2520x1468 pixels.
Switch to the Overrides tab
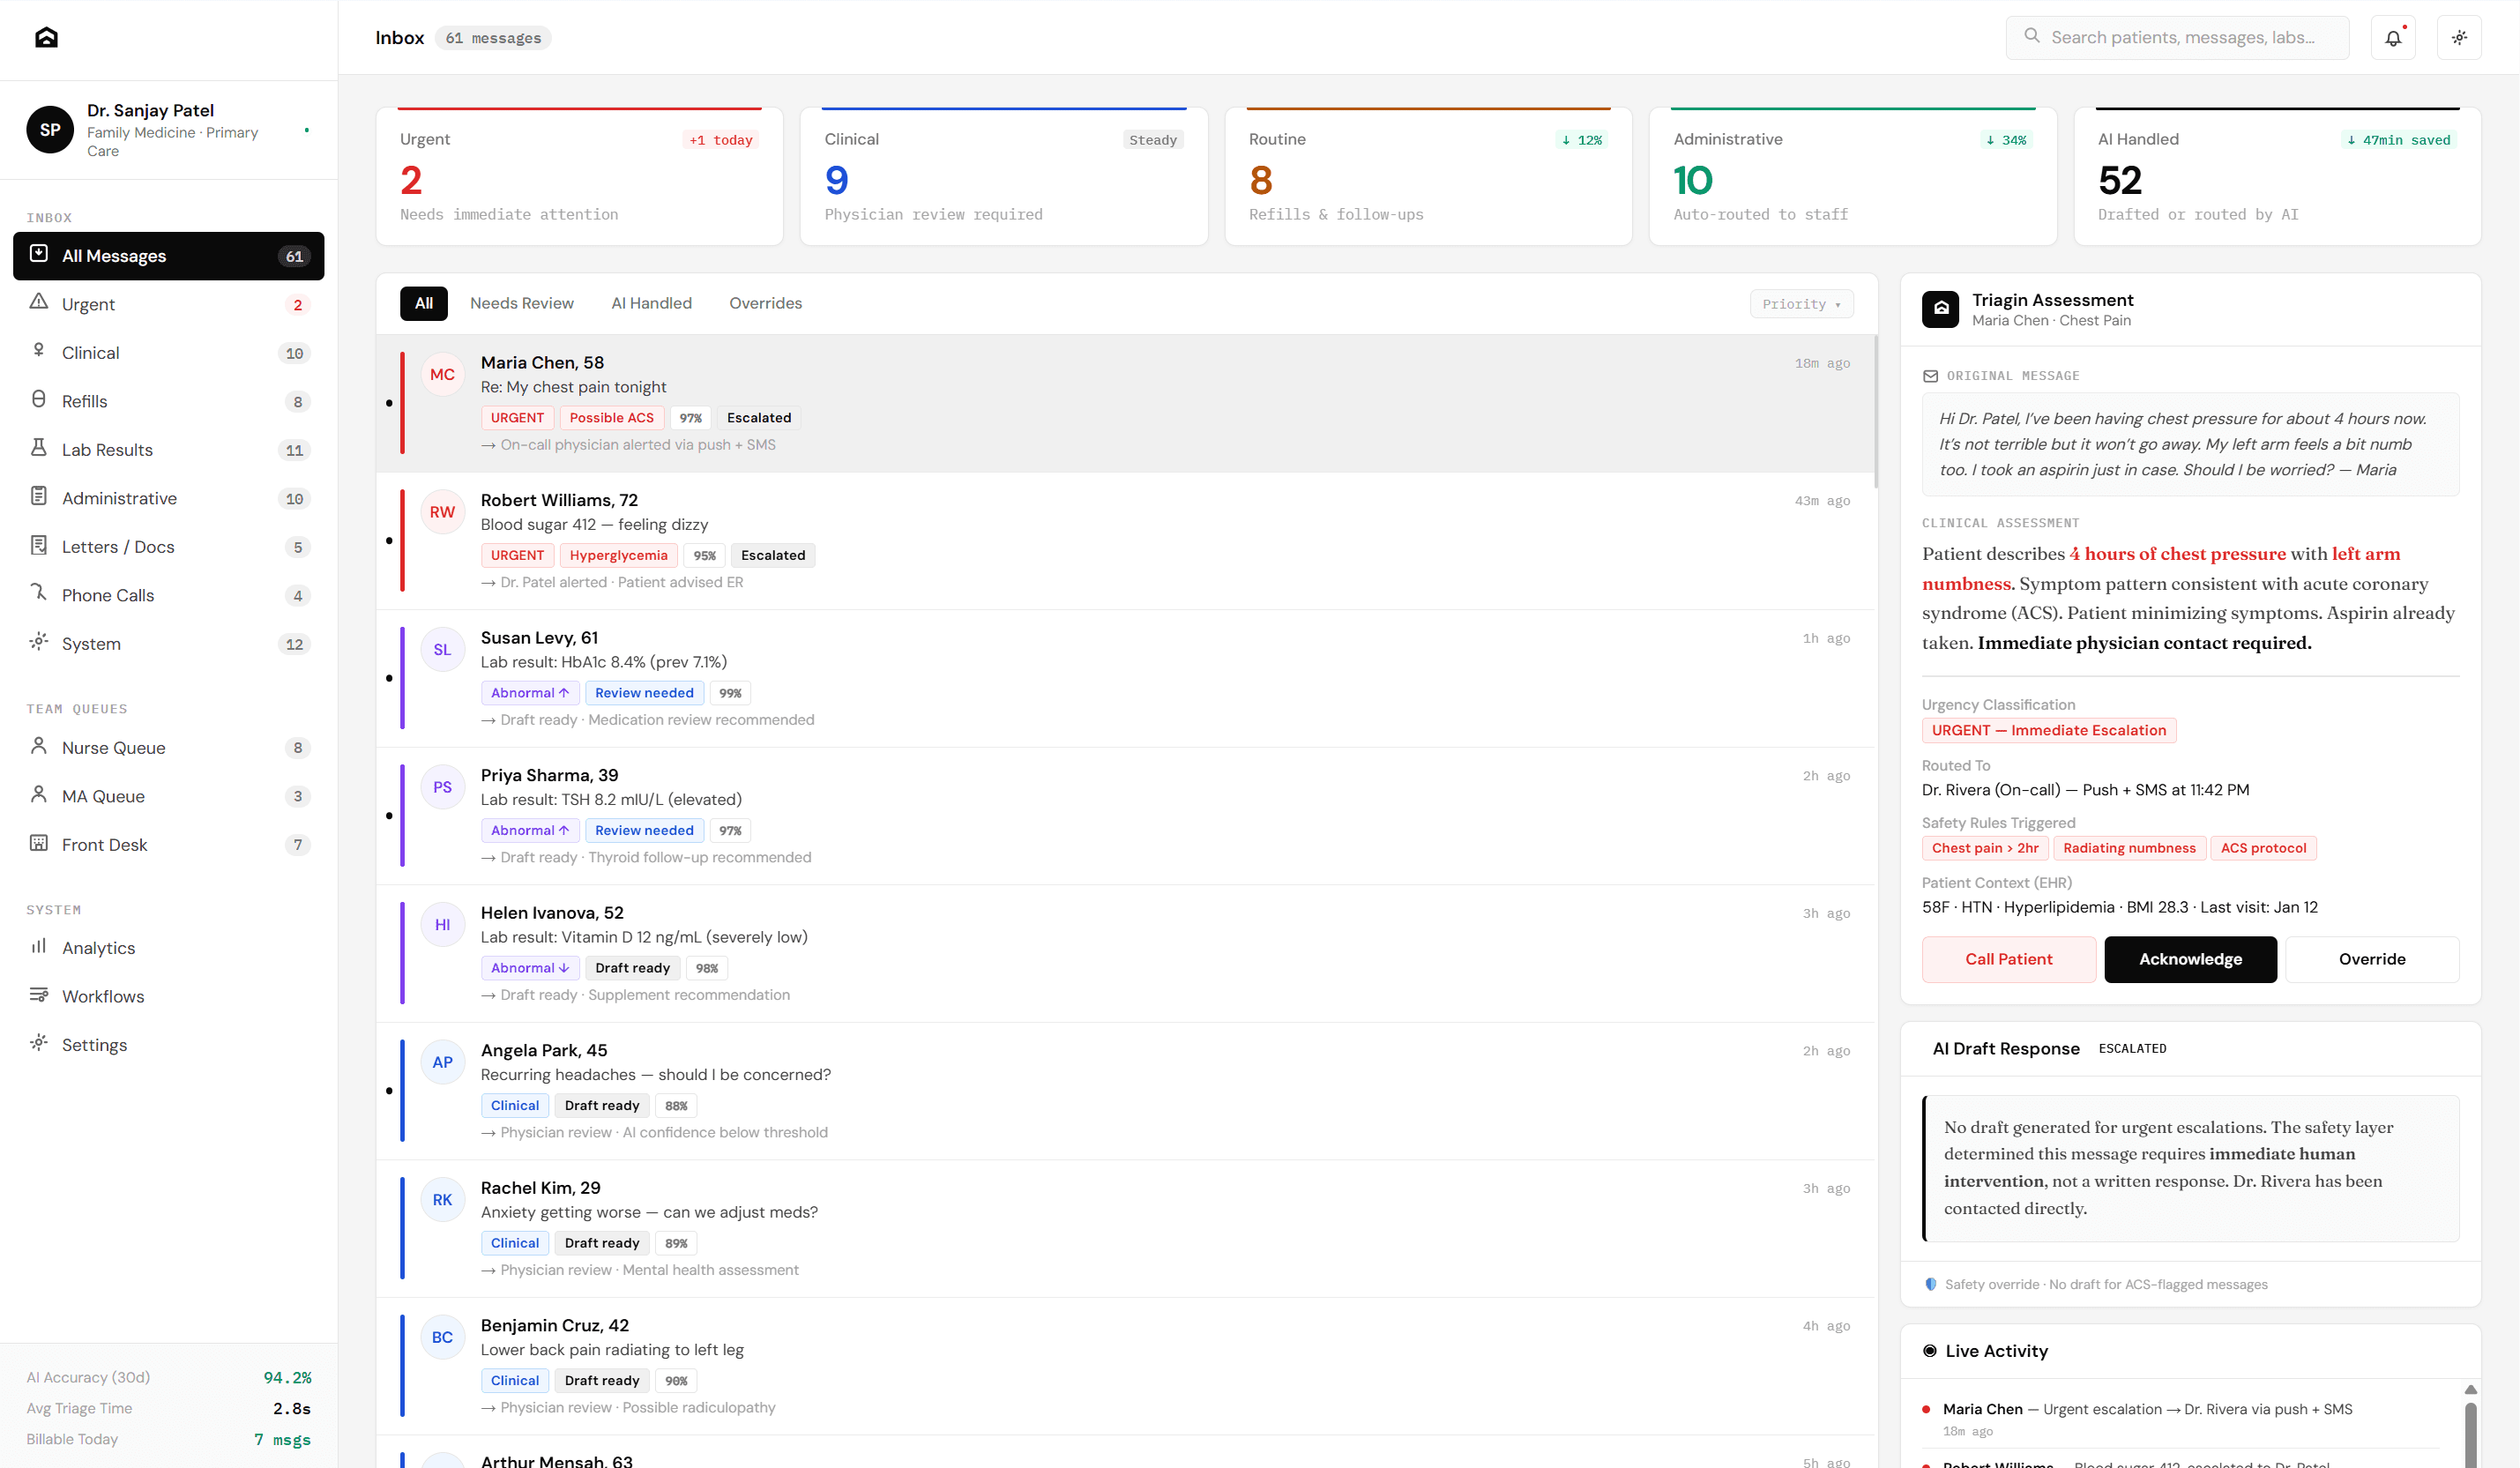coord(765,303)
